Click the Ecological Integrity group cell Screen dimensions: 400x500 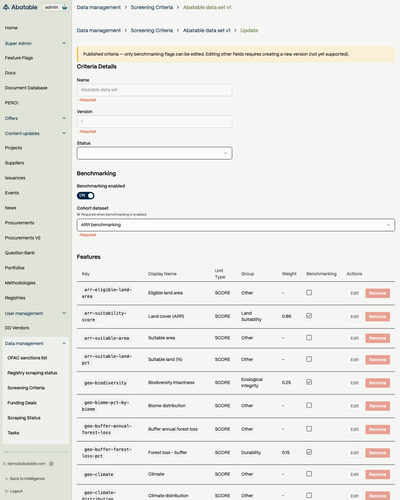tap(252, 383)
